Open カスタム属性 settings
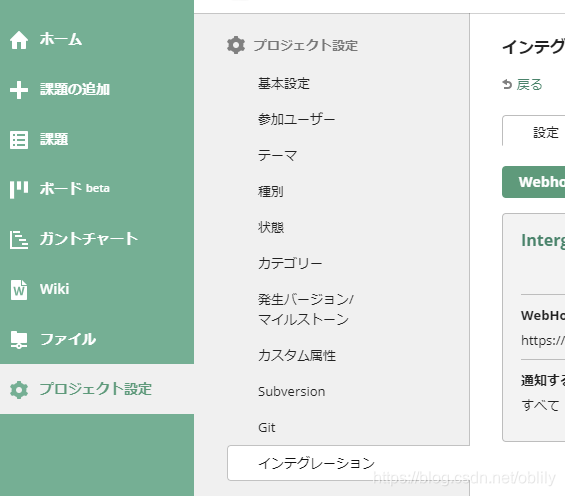The height and width of the screenshot is (496, 565). tap(297, 356)
